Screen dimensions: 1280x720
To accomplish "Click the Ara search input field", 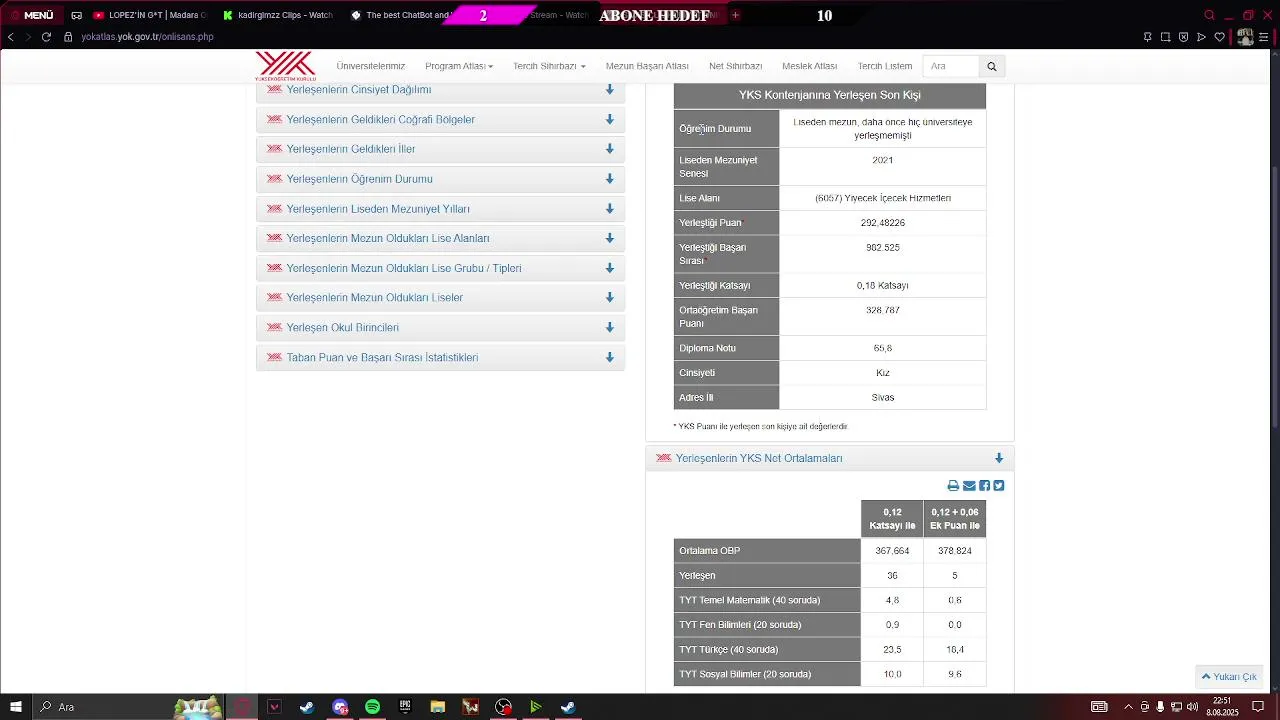I will click(951, 66).
